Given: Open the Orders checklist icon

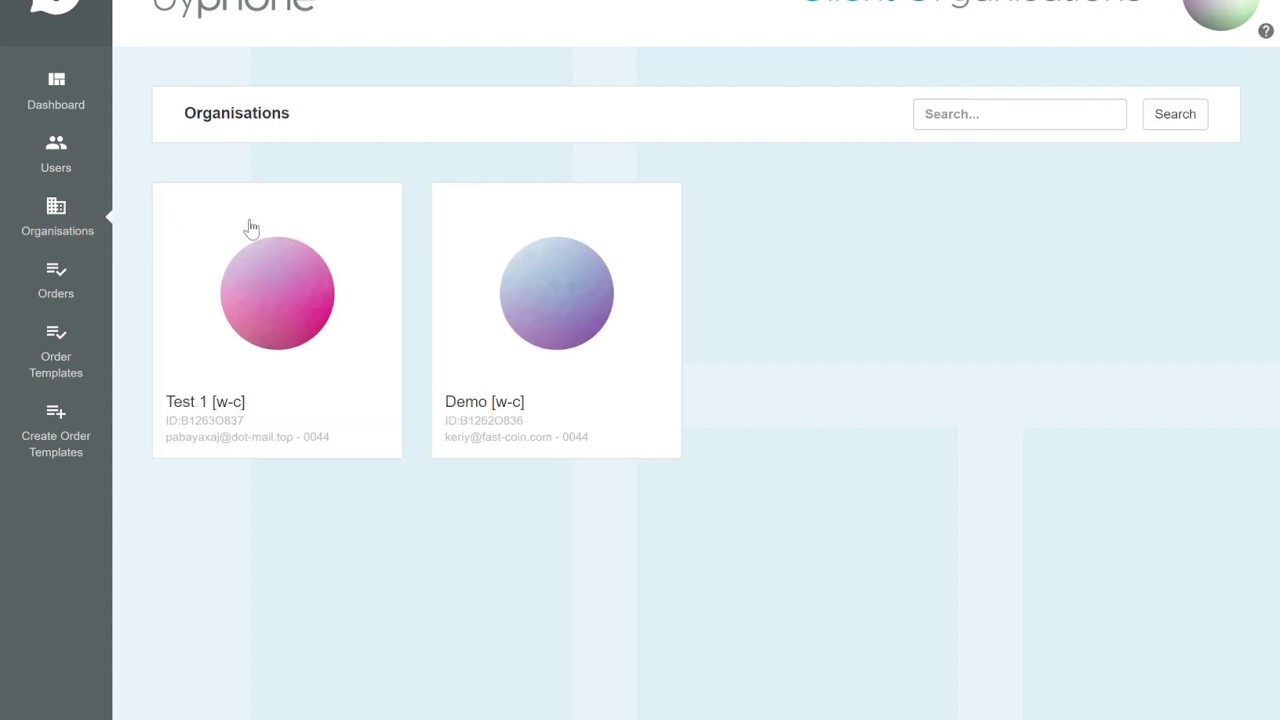Looking at the screenshot, I should [56, 269].
